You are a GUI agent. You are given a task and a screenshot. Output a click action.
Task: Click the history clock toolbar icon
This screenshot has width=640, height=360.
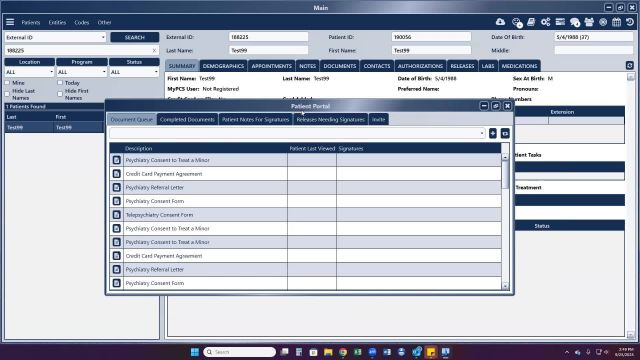[630, 22]
